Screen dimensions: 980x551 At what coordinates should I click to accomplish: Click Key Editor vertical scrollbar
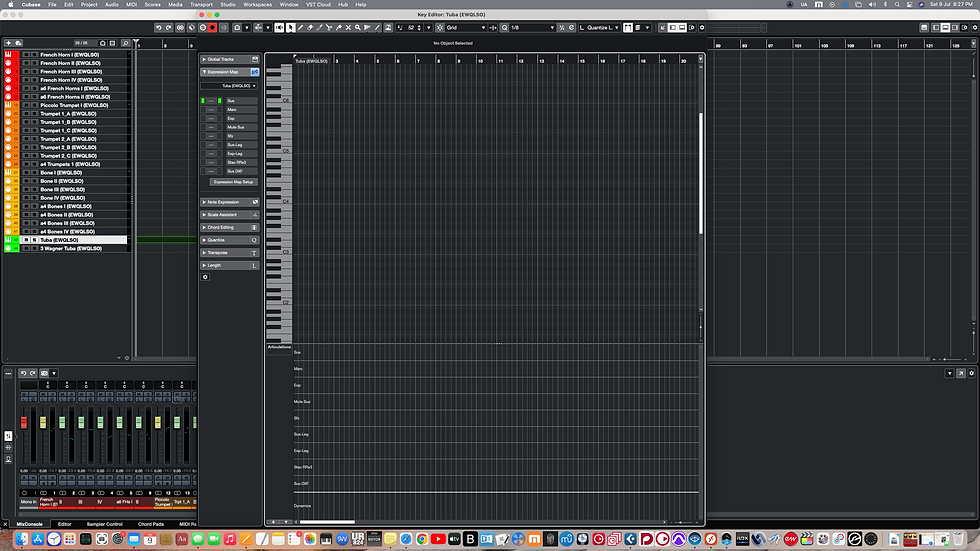[701, 174]
